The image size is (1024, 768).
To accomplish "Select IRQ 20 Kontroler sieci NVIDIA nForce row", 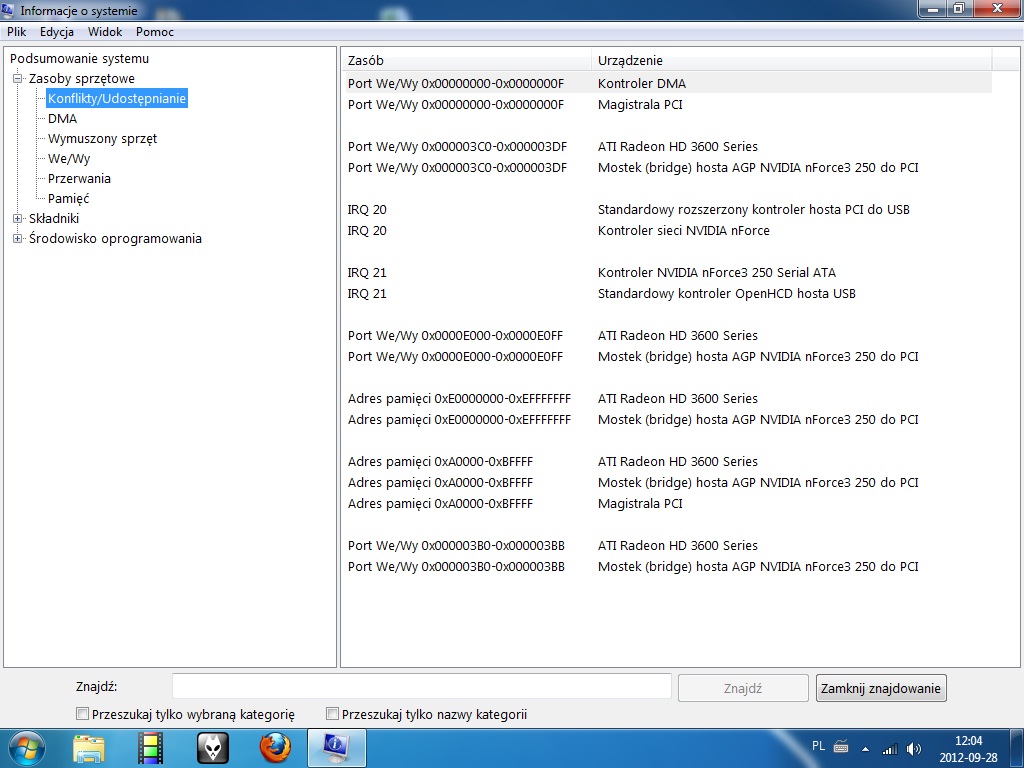I will (x=667, y=231).
